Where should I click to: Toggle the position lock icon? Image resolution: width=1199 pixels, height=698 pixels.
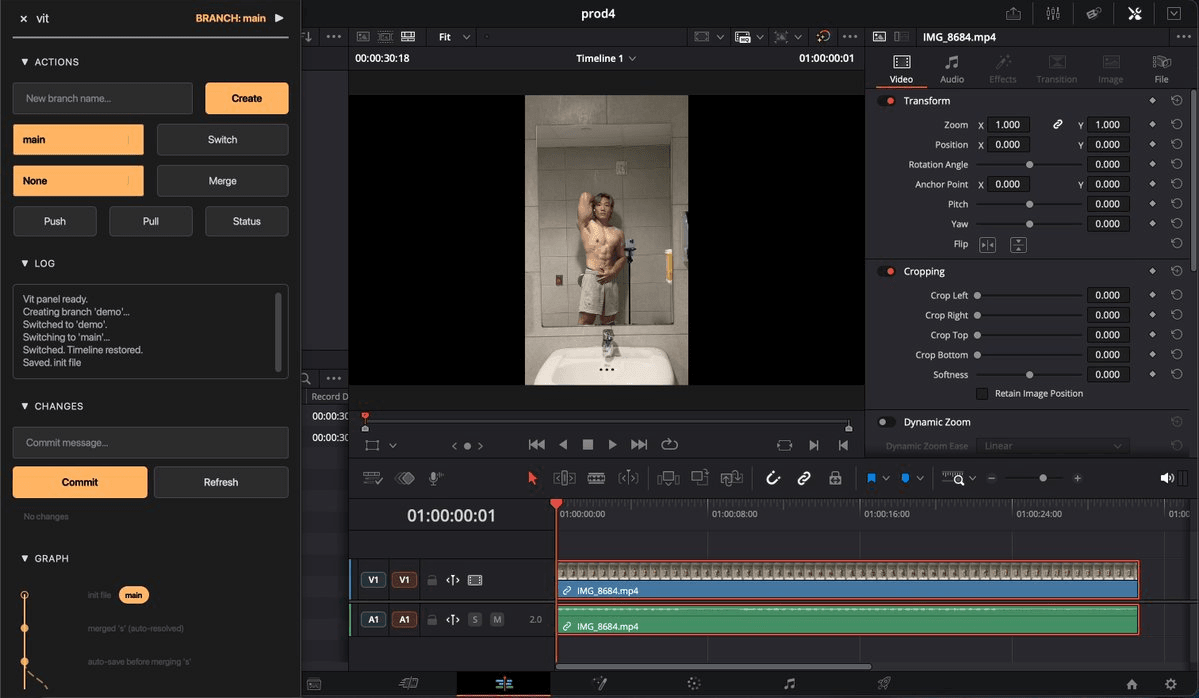(x=835, y=478)
